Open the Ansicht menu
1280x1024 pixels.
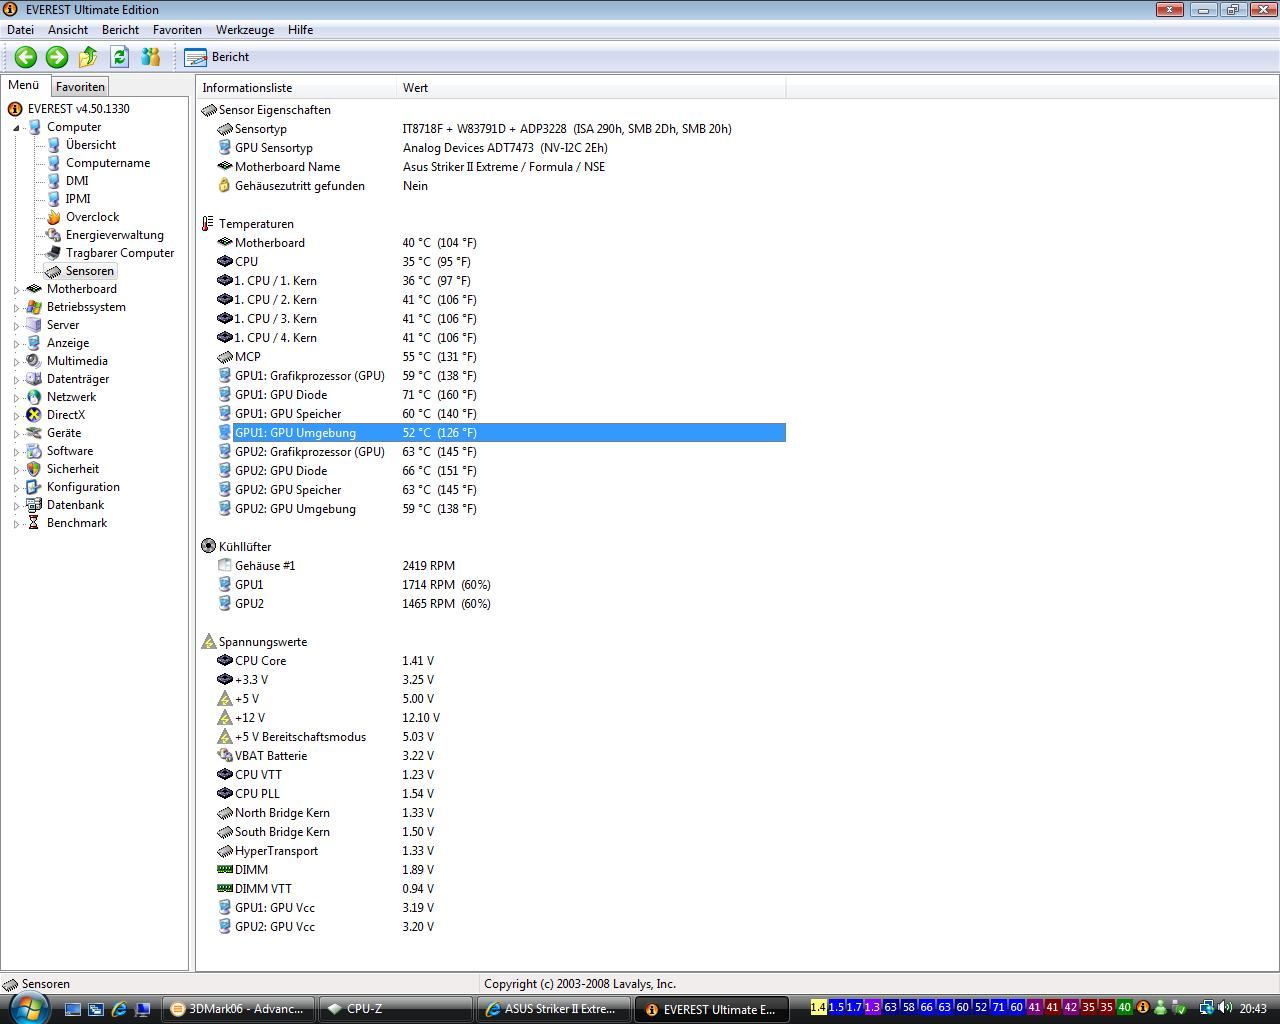click(68, 30)
